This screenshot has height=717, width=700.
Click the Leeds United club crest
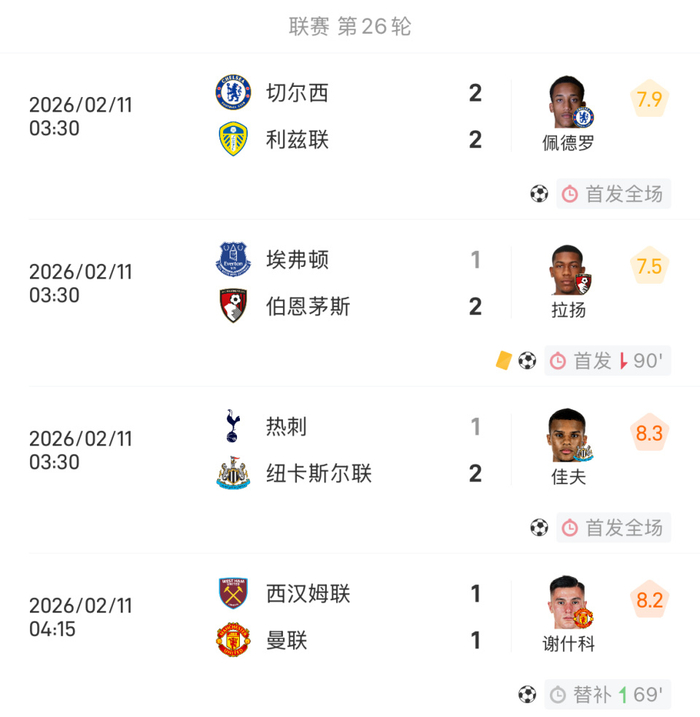coord(234,139)
